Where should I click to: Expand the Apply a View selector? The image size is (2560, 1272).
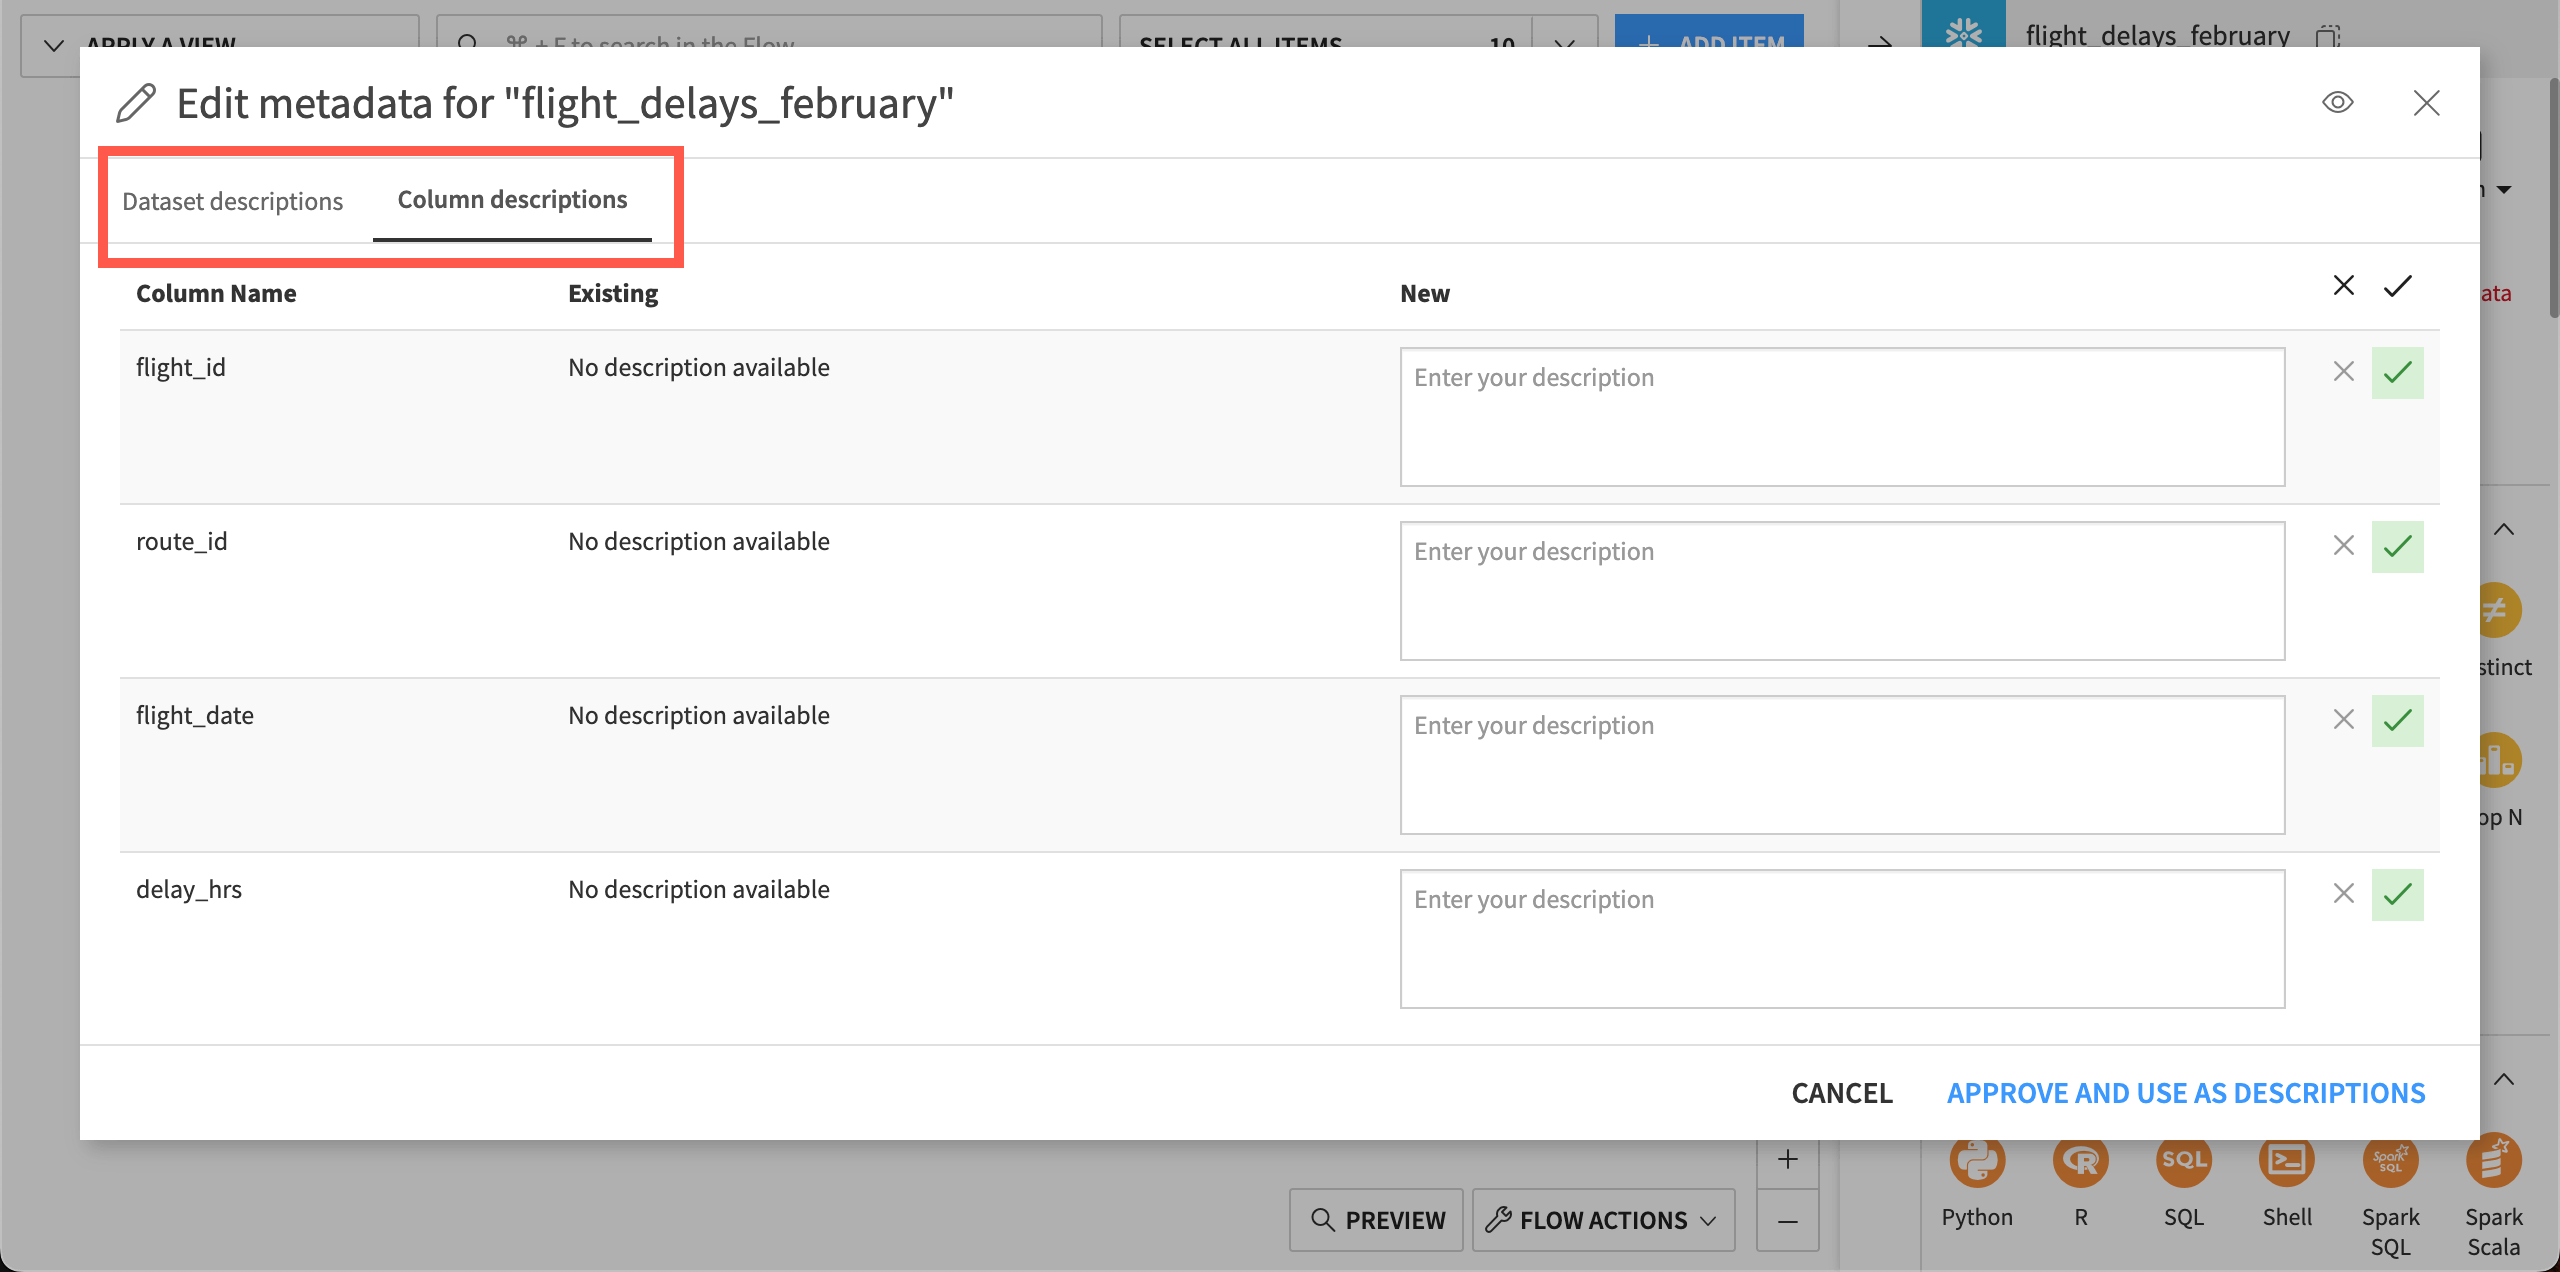coord(54,44)
